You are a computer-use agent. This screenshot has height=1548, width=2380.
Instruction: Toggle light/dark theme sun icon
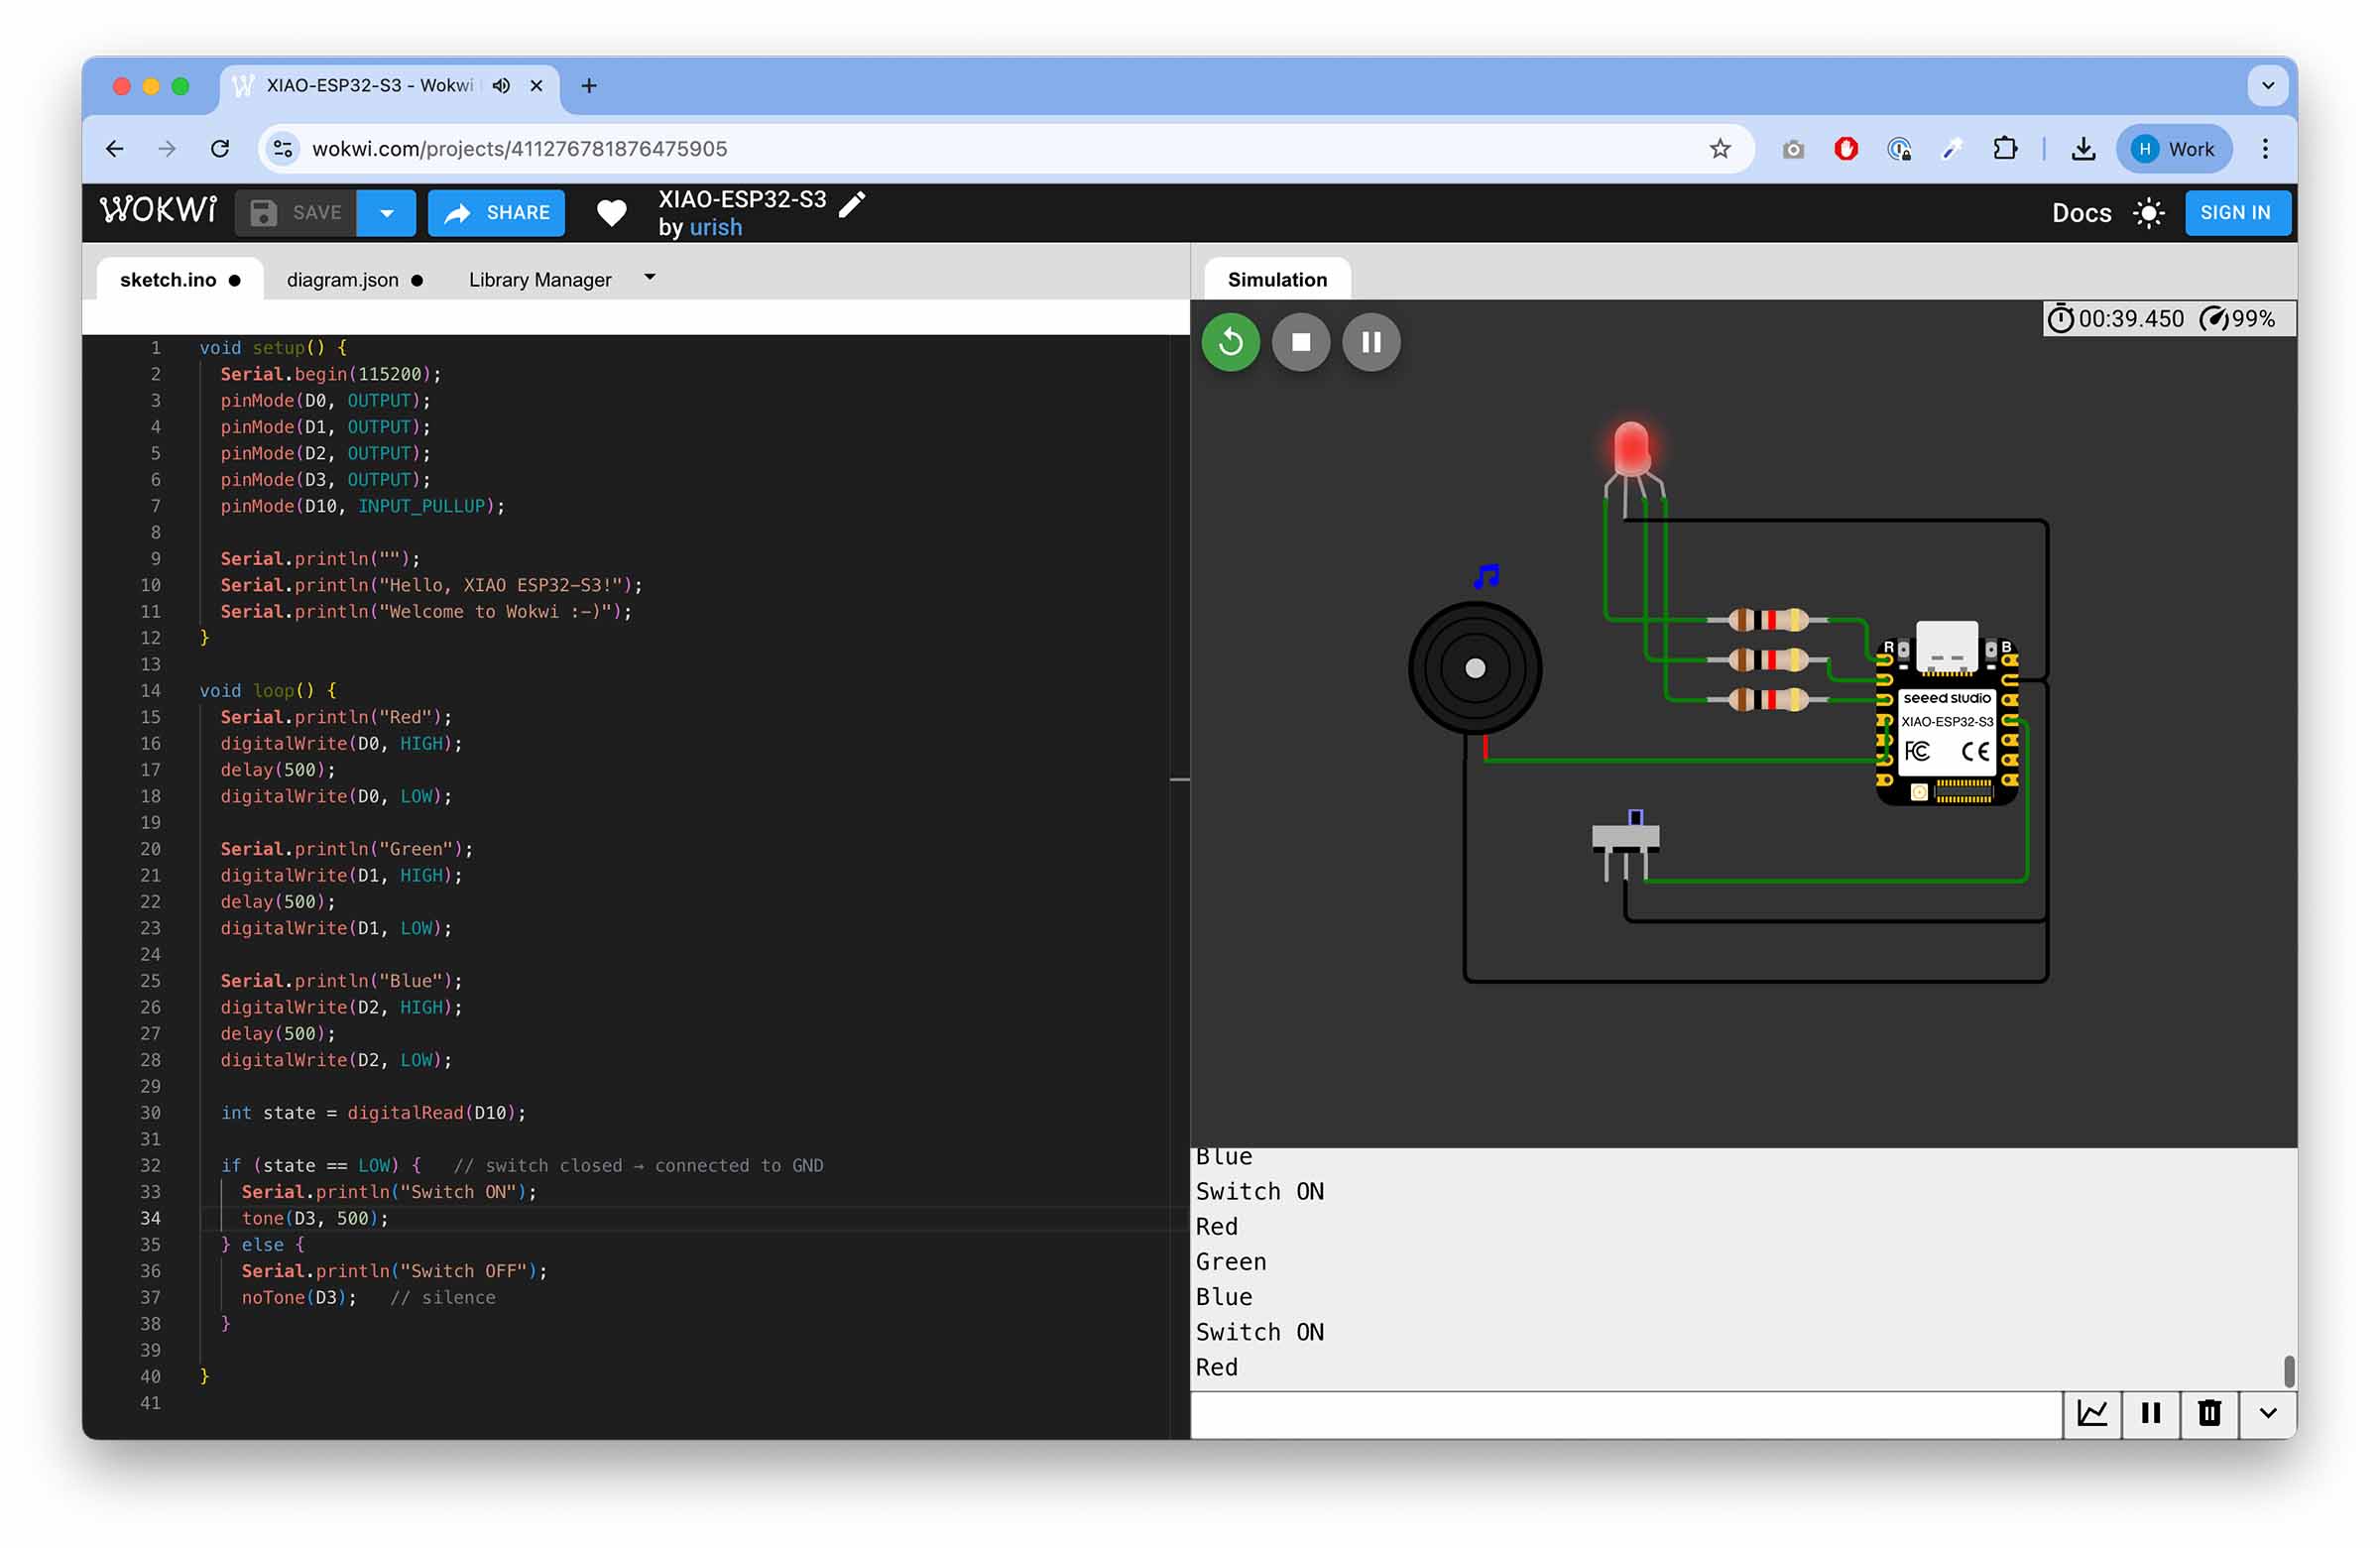coord(2148,213)
